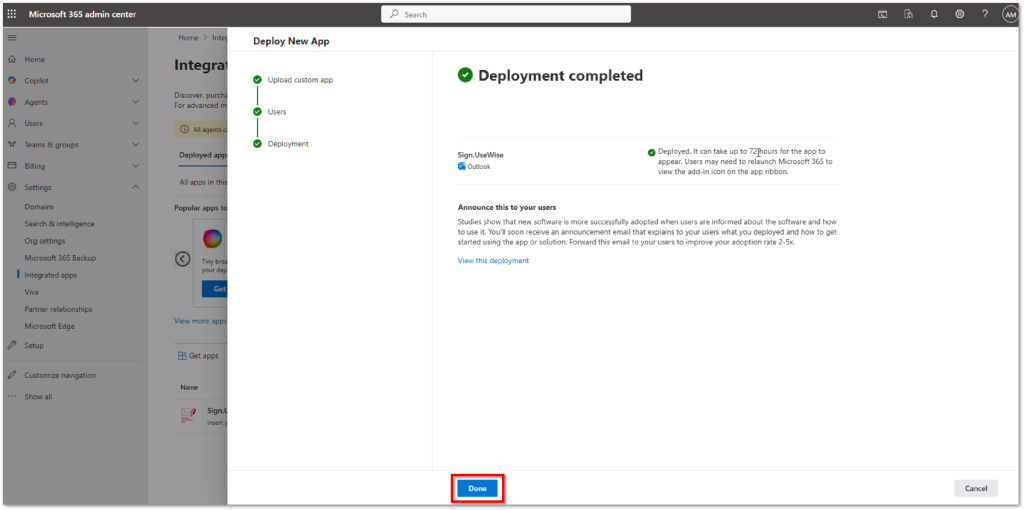This screenshot has width=1024, height=510.
Task: Click the previous arrow in popular apps carousel
Action: coord(183,259)
